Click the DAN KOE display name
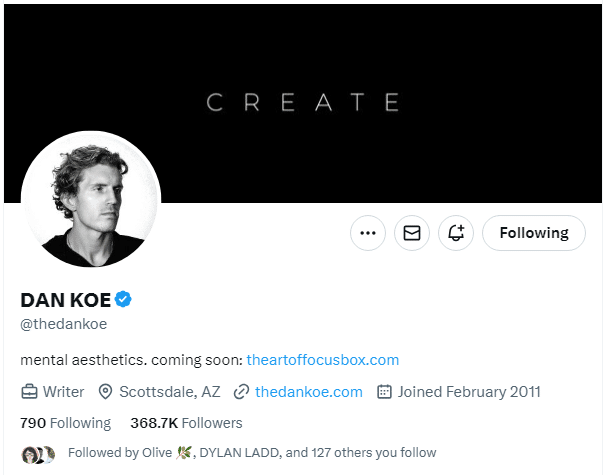Viewport: 605px width, 475px height. [65, 299]
